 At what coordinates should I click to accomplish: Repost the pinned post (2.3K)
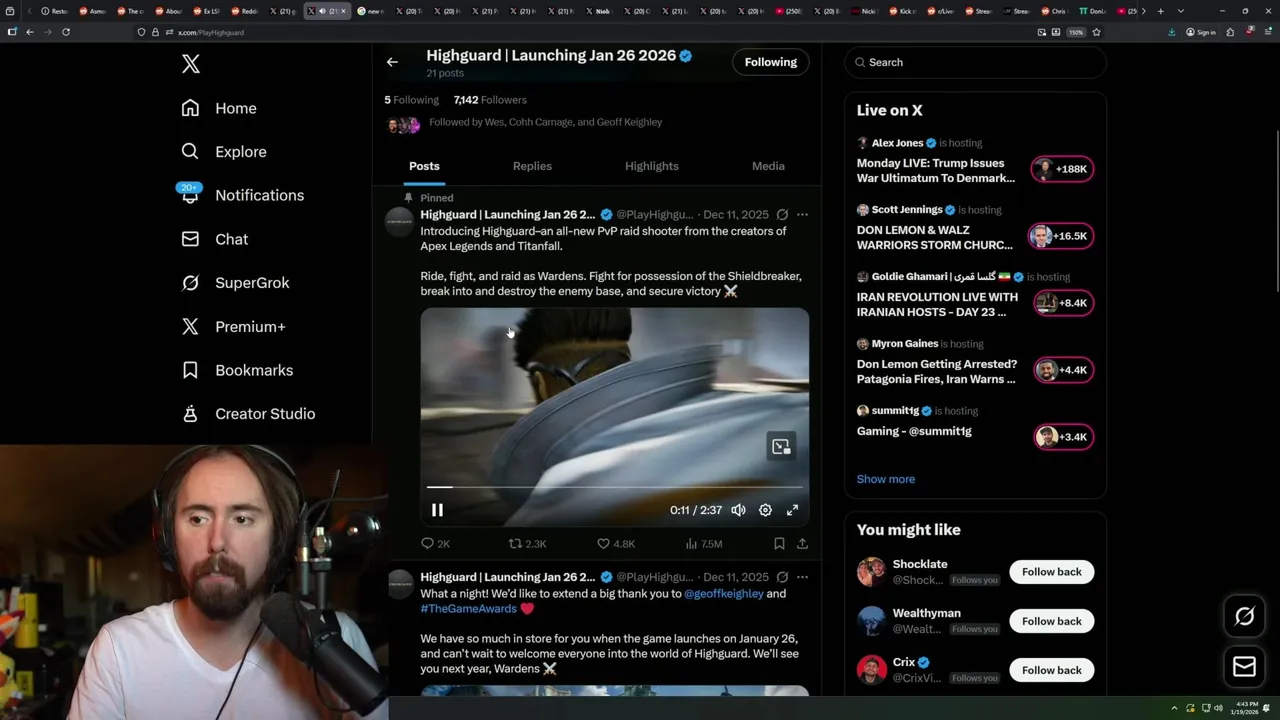[x=527, y=544]
